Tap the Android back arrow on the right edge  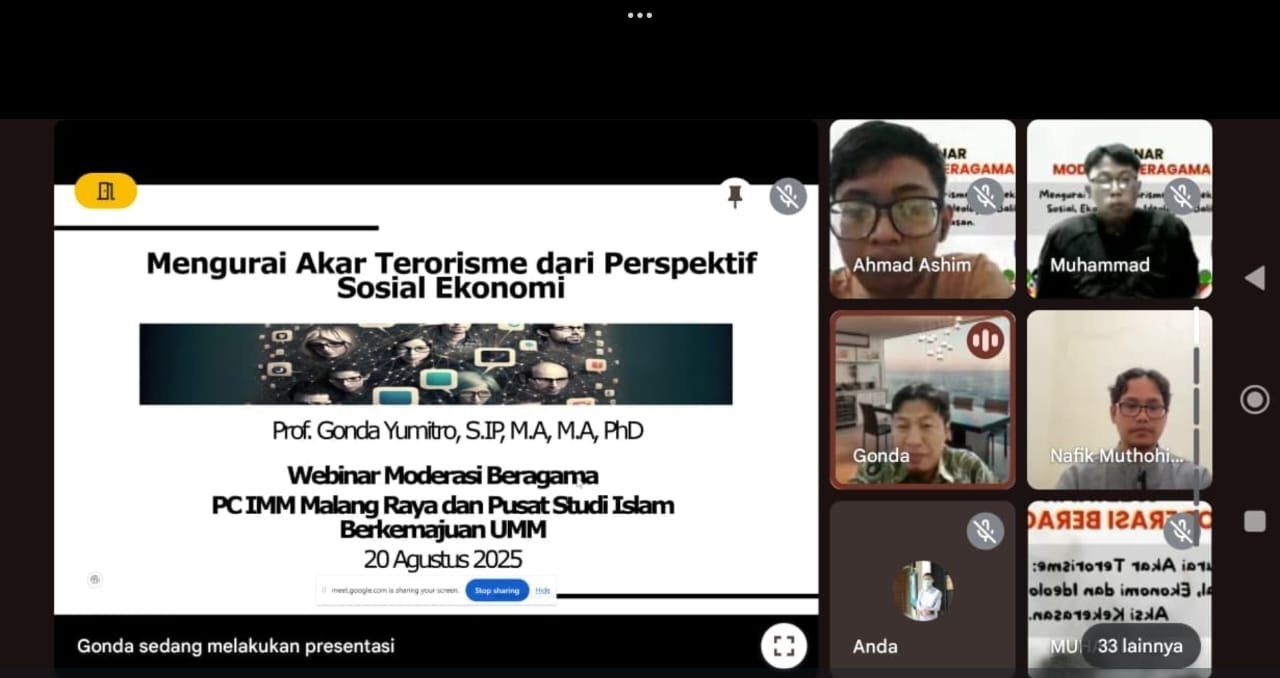1252,279
